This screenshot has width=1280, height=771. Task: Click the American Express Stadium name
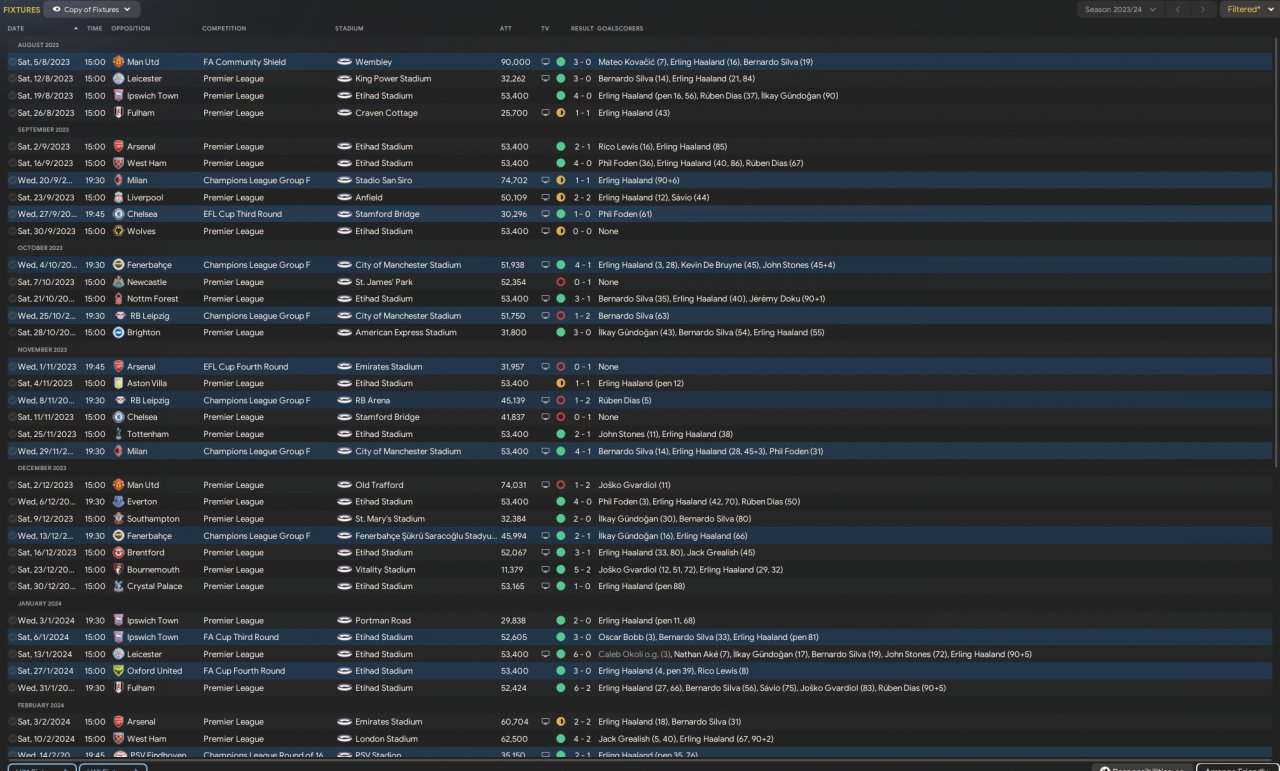point(406,333)
